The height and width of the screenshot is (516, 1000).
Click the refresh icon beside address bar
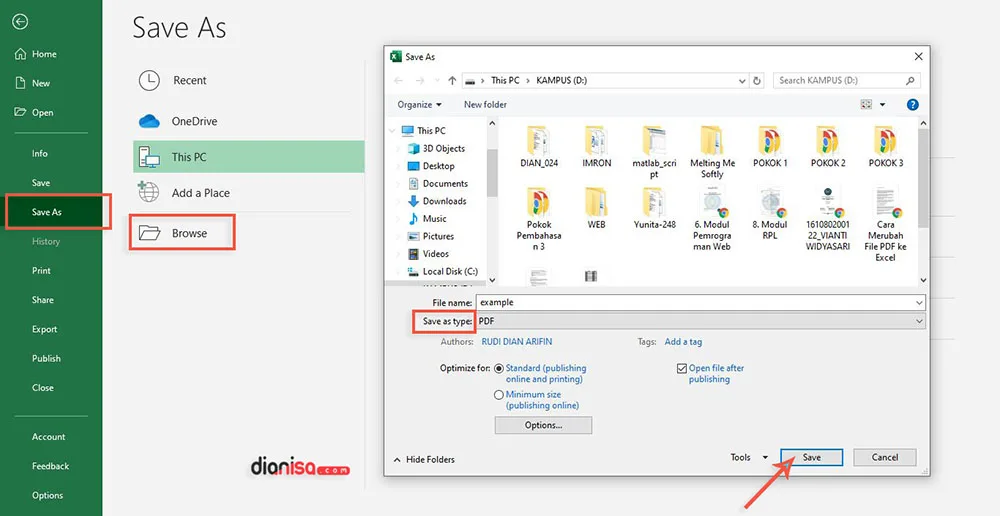757,80
